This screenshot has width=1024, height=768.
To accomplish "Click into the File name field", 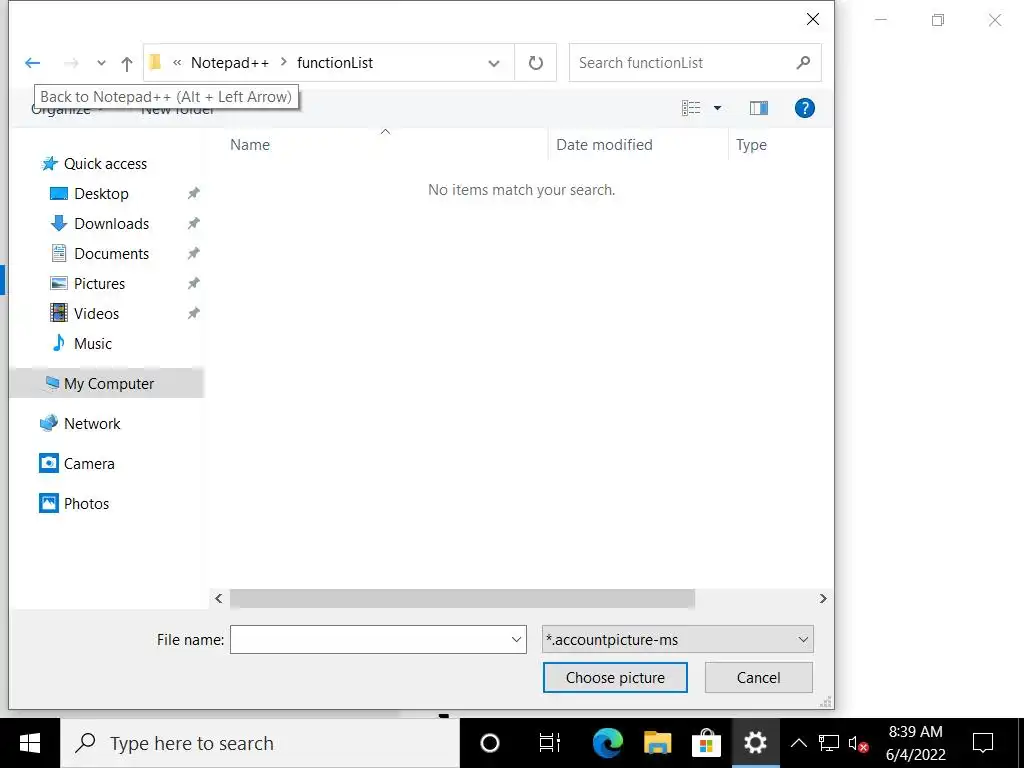I will point(369,639).
